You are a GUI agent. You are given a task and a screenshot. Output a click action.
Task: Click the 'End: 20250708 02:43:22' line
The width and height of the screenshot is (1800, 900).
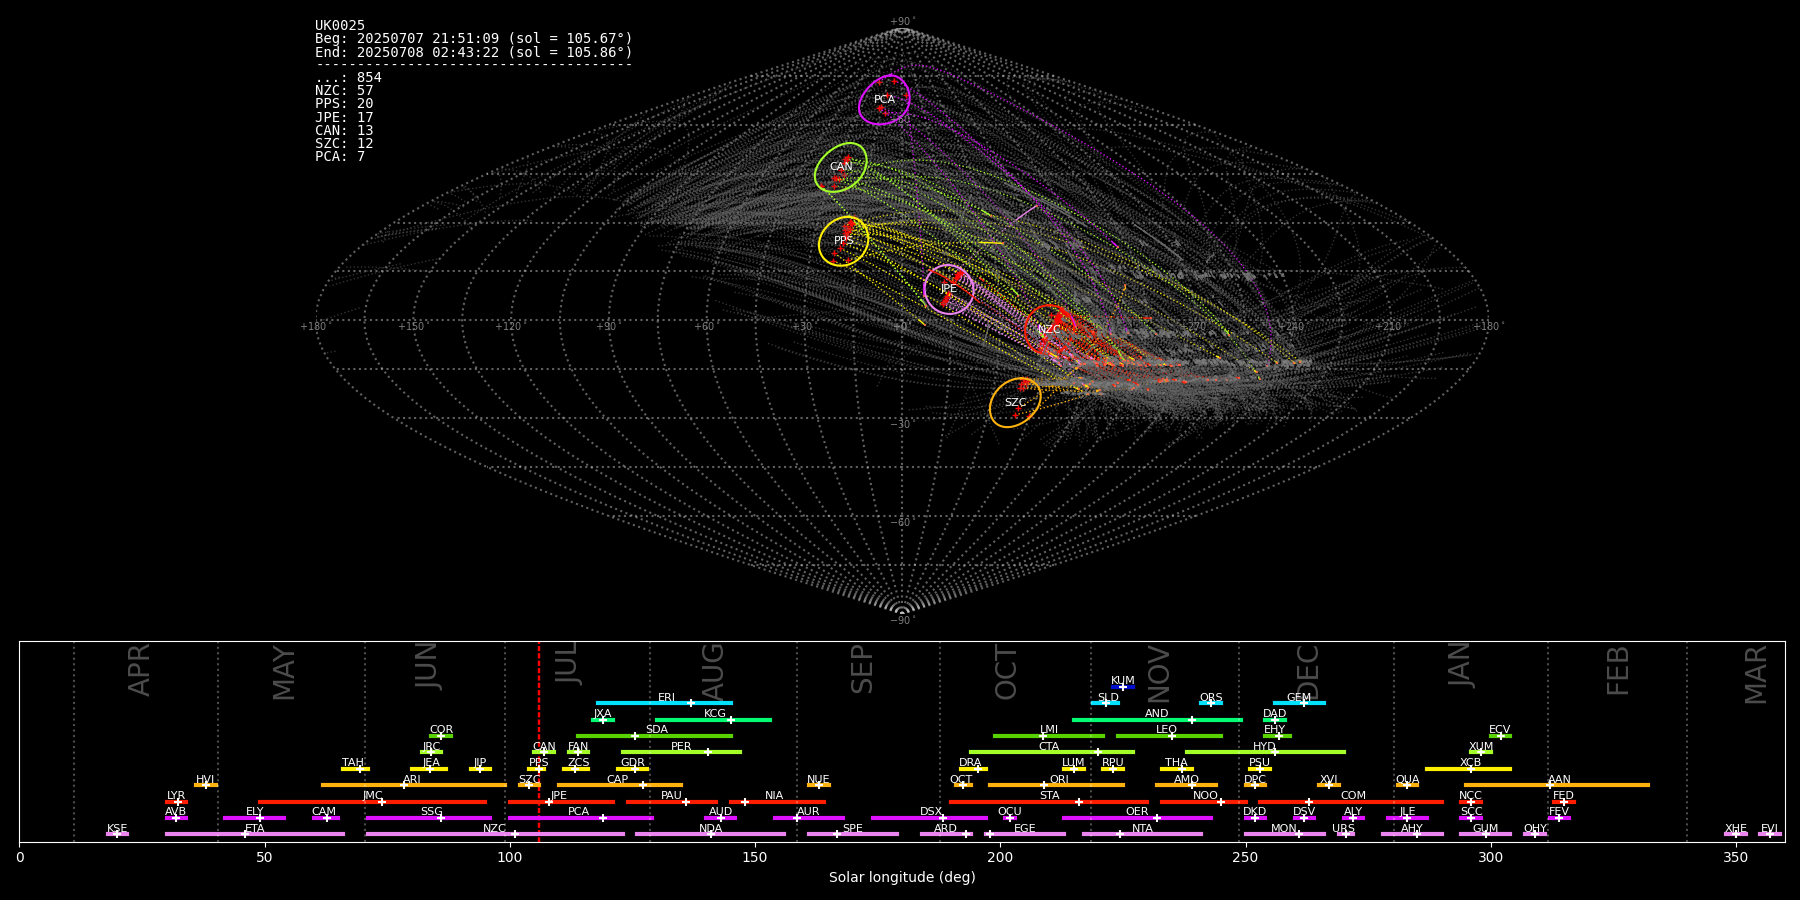474,52
